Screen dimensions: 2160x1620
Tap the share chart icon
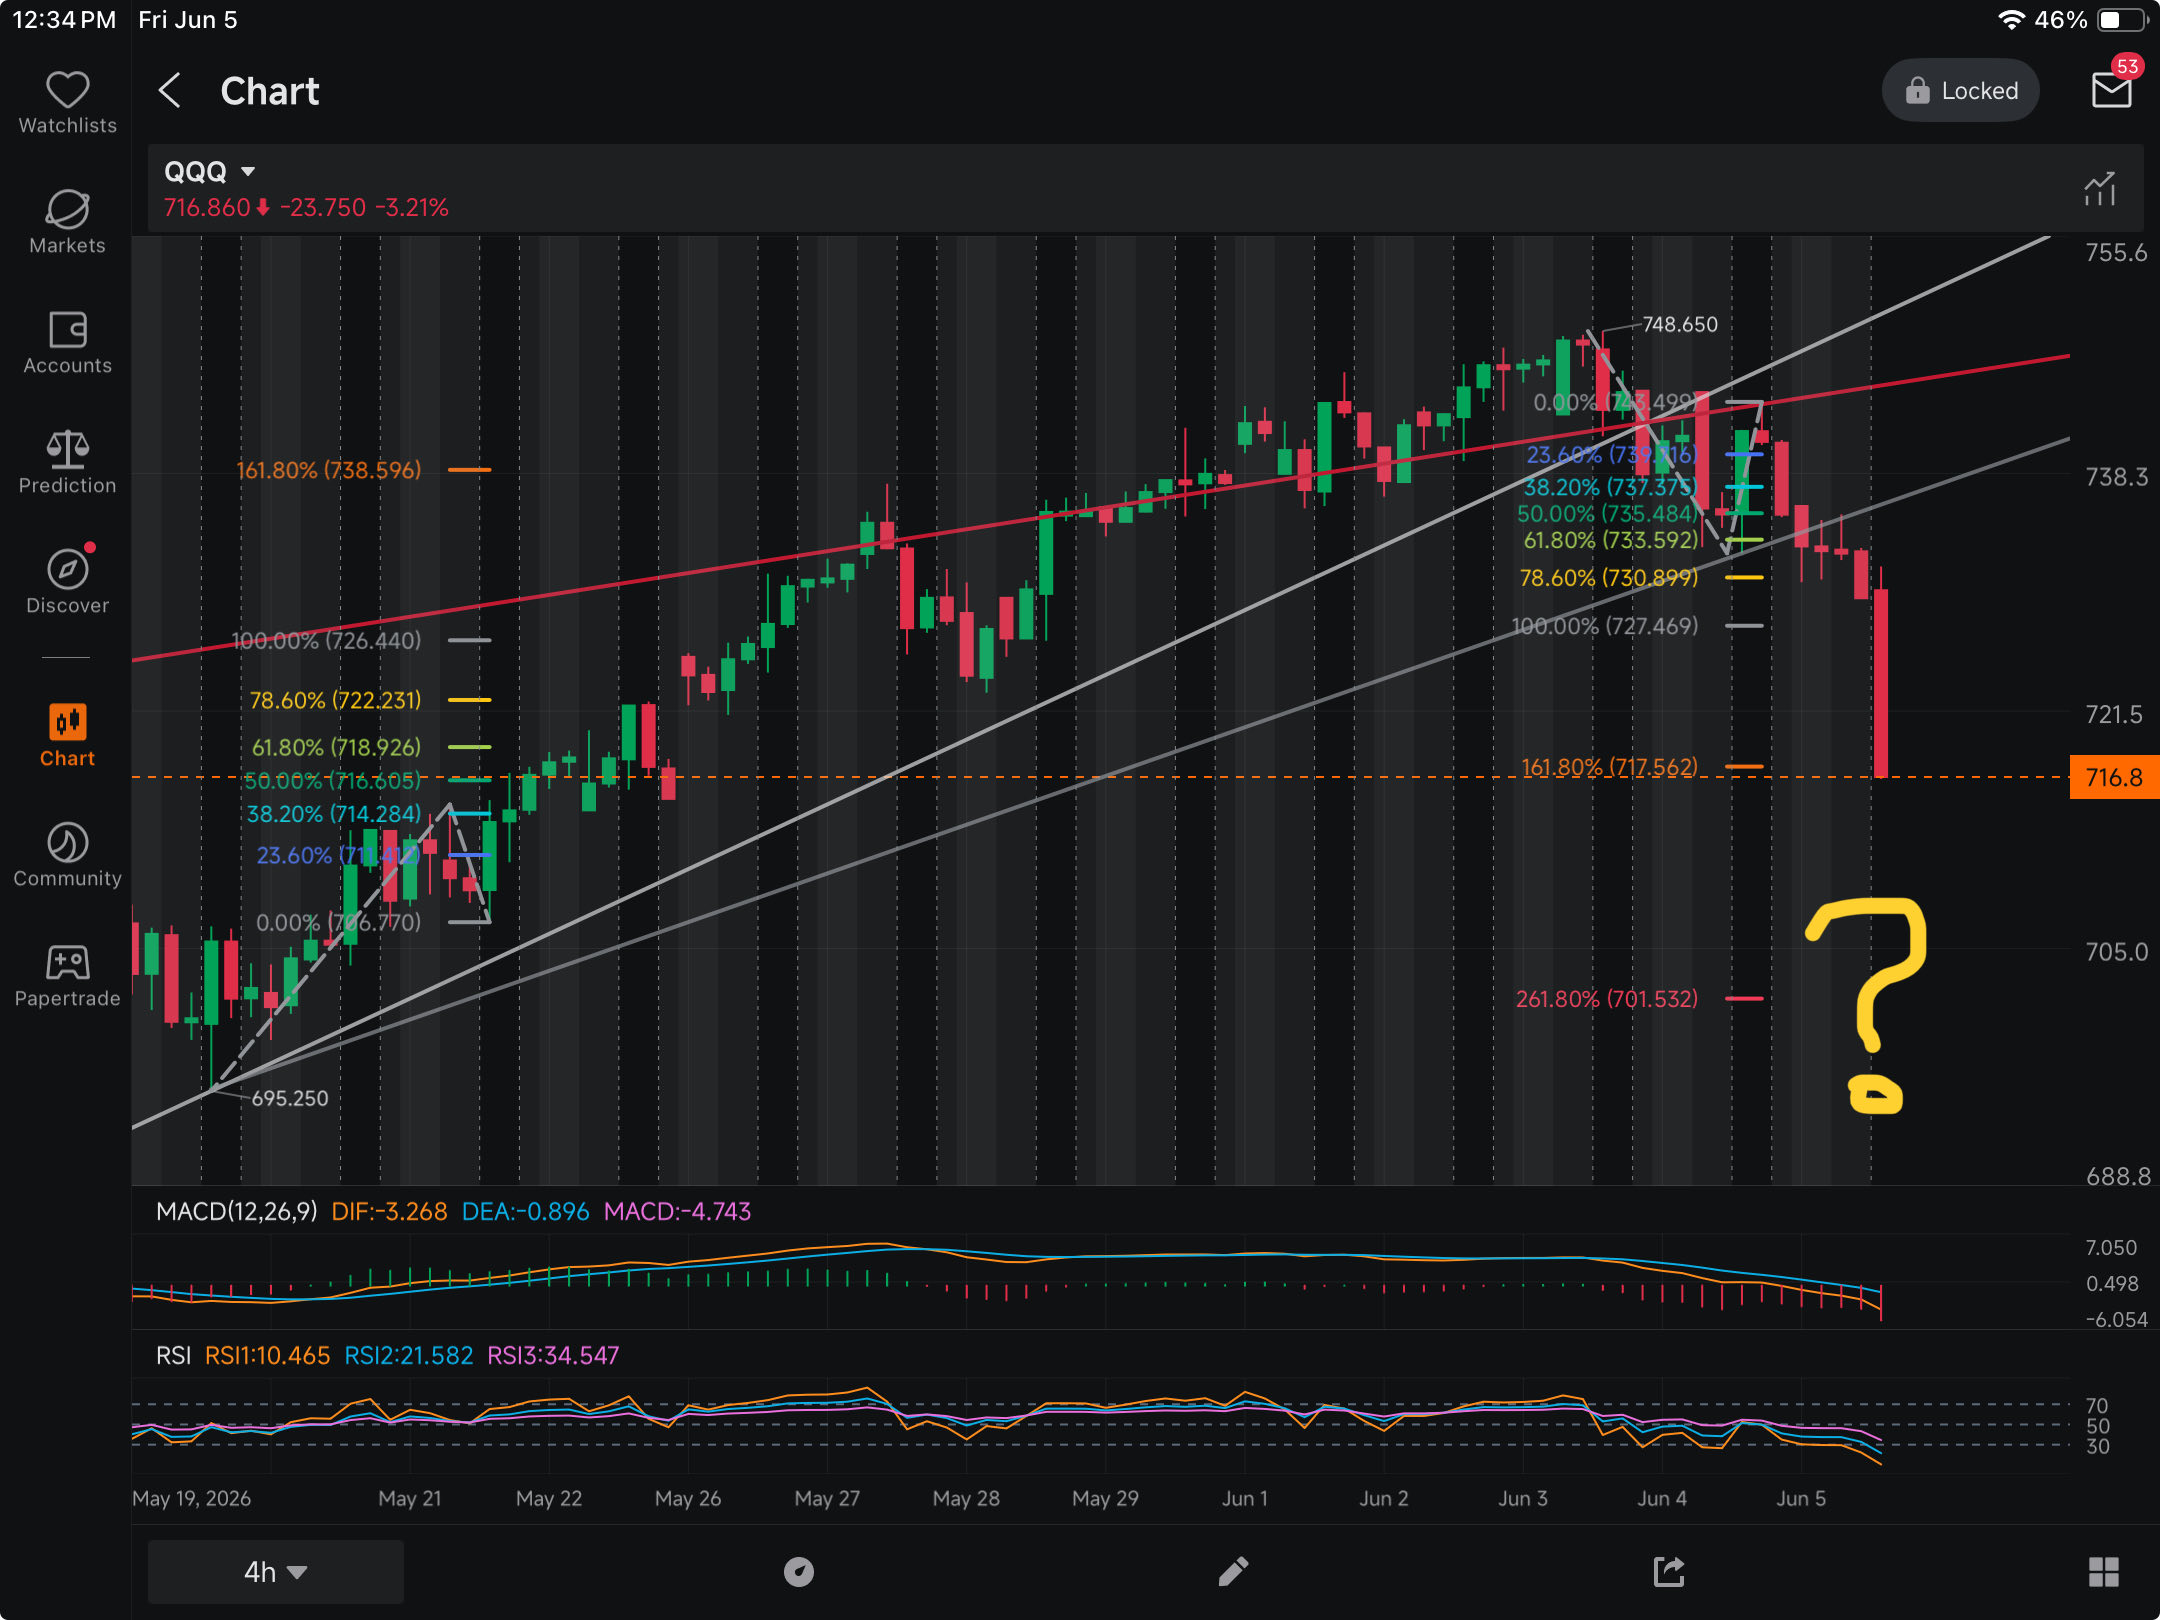point(1669,1571)
